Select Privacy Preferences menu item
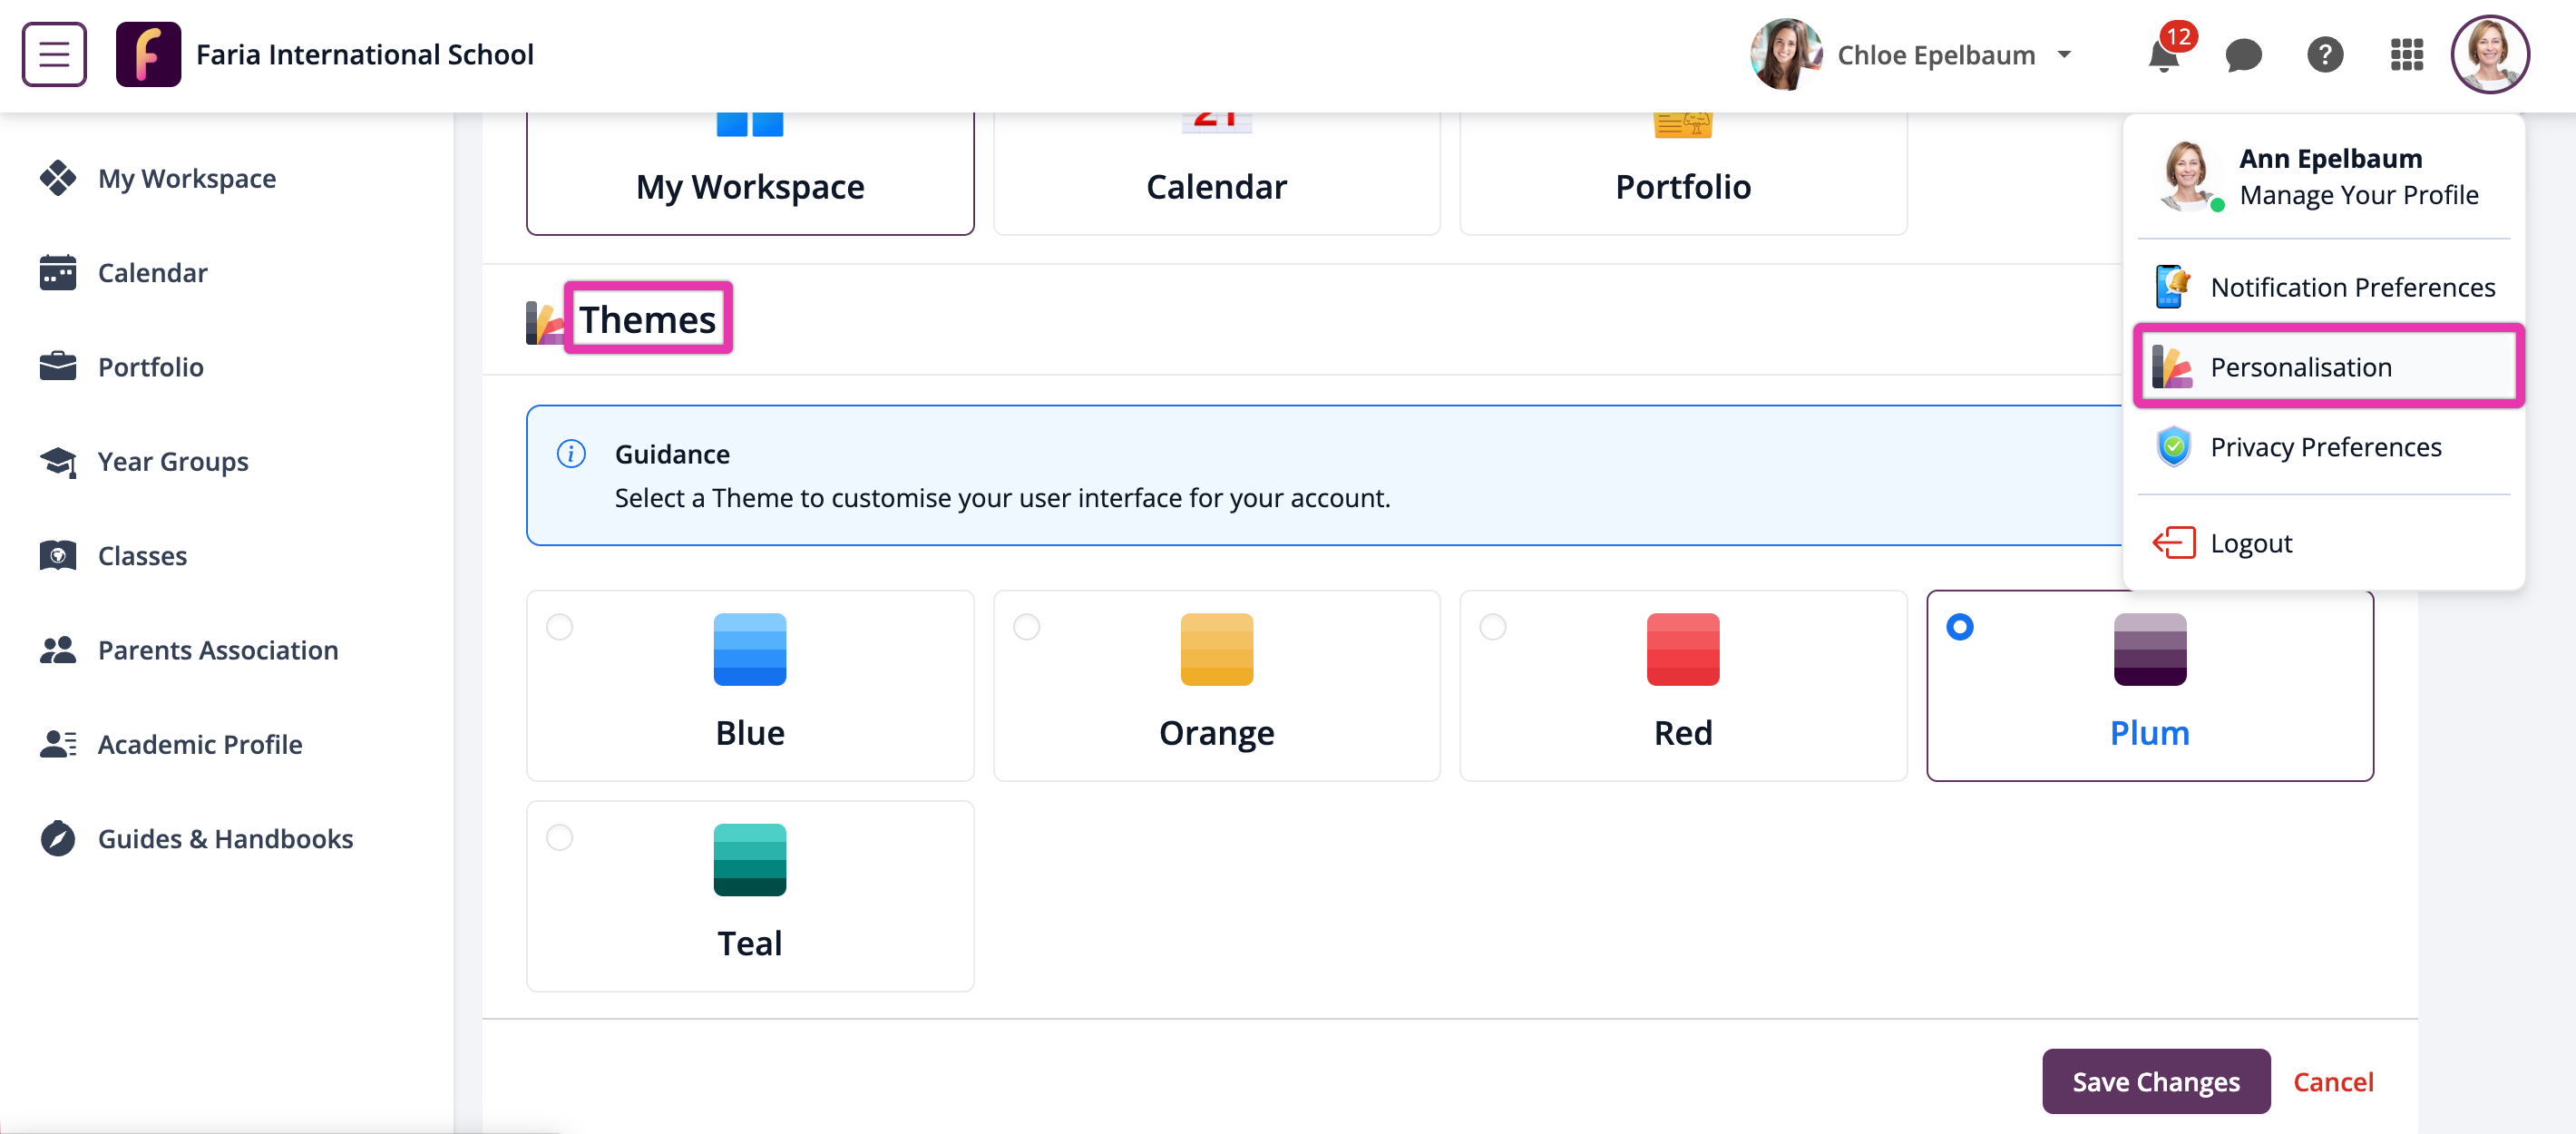This screenshot has width=2576, height=1134. coord(2325,447)
